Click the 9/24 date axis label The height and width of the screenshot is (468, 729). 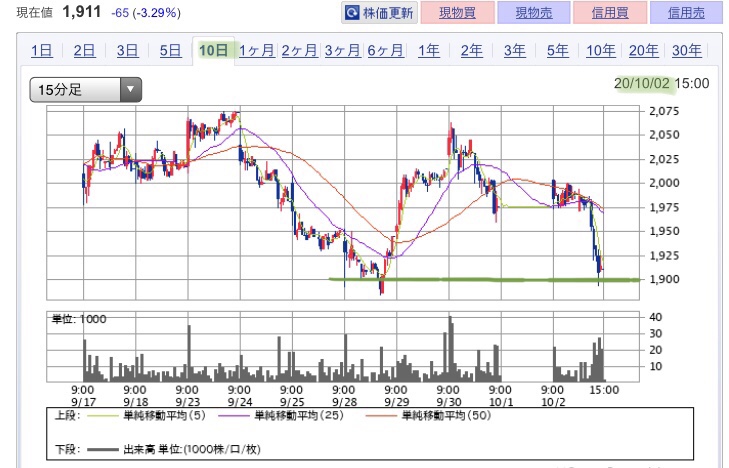[239, 402]
